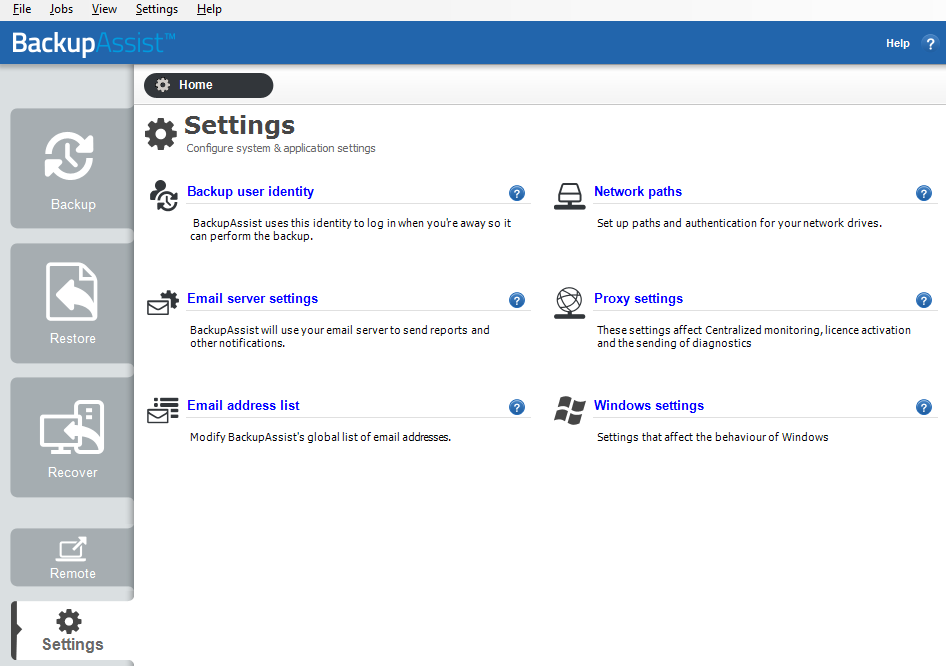Click the Windows settings flag icon
This screenshot has height=666, width=946.
(x=570, y=410)
